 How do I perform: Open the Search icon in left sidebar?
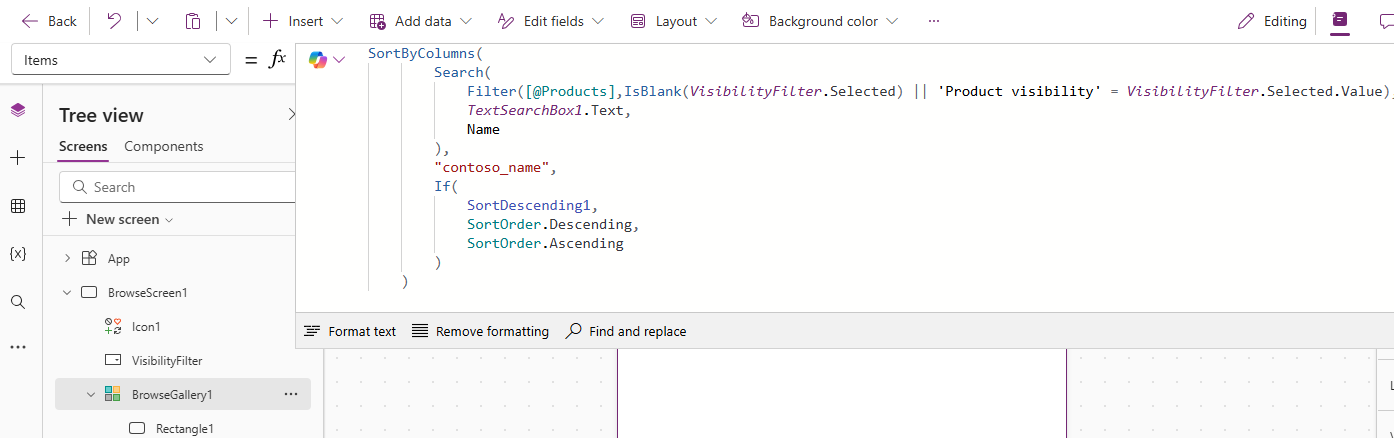click(18, 302)
